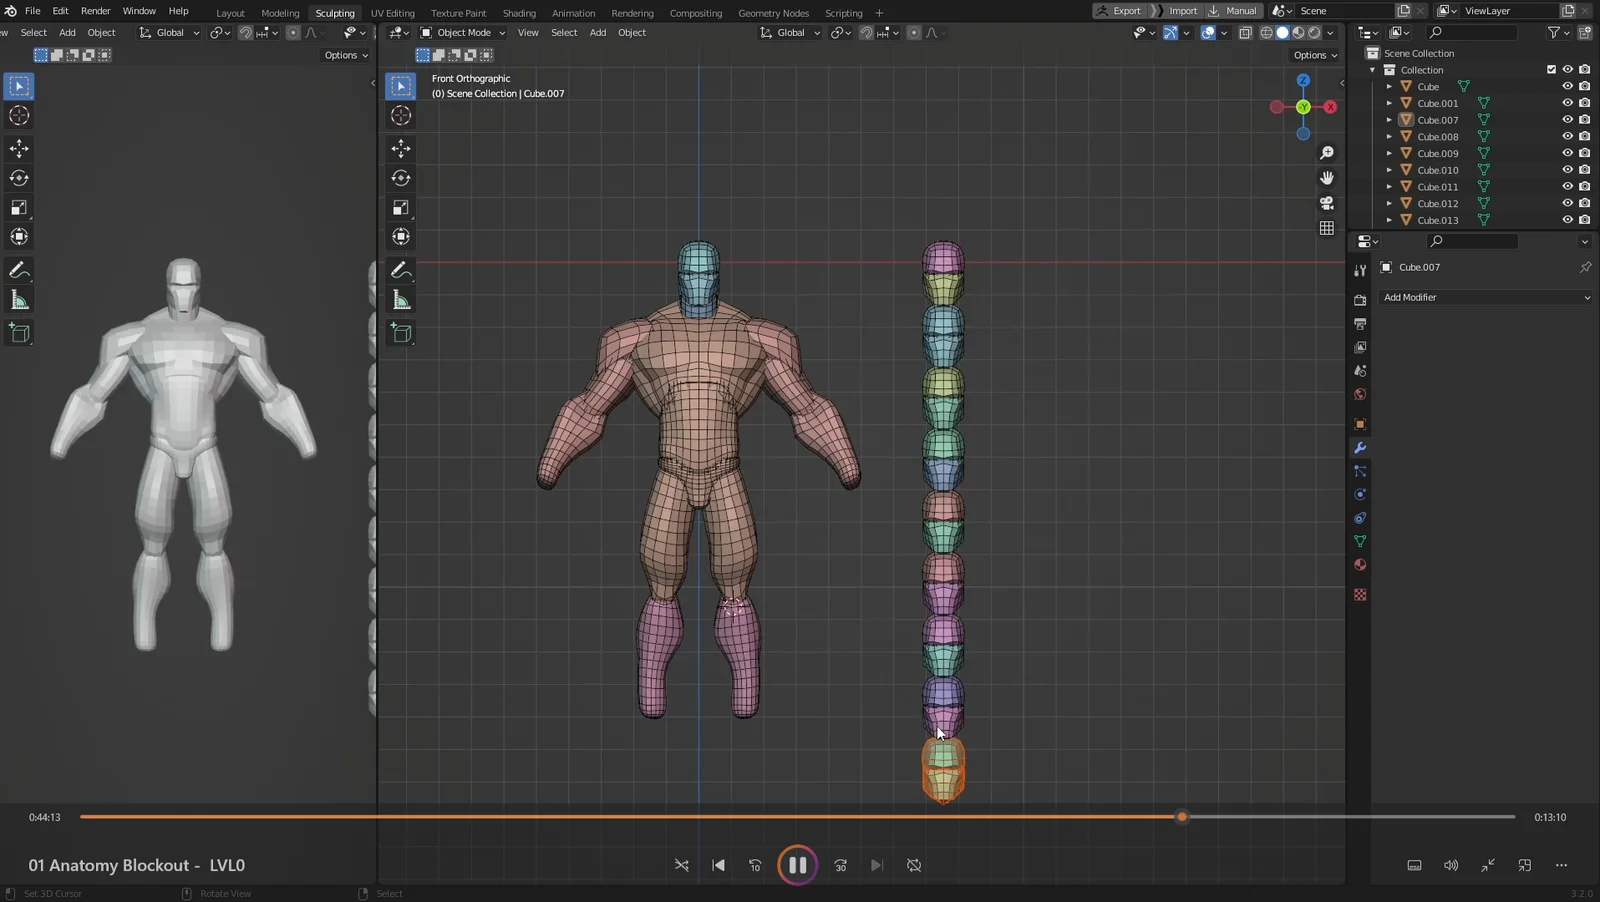Hide Cube.009 with its eye toggle
1600x902 pixels.
click(1566, 153)
